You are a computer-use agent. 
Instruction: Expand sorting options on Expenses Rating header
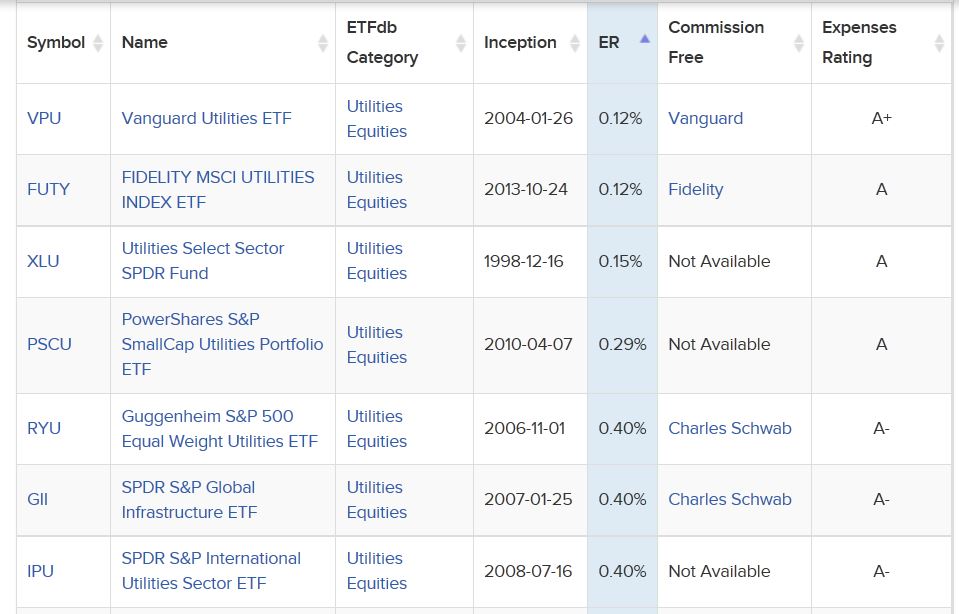tap(938, 42)
